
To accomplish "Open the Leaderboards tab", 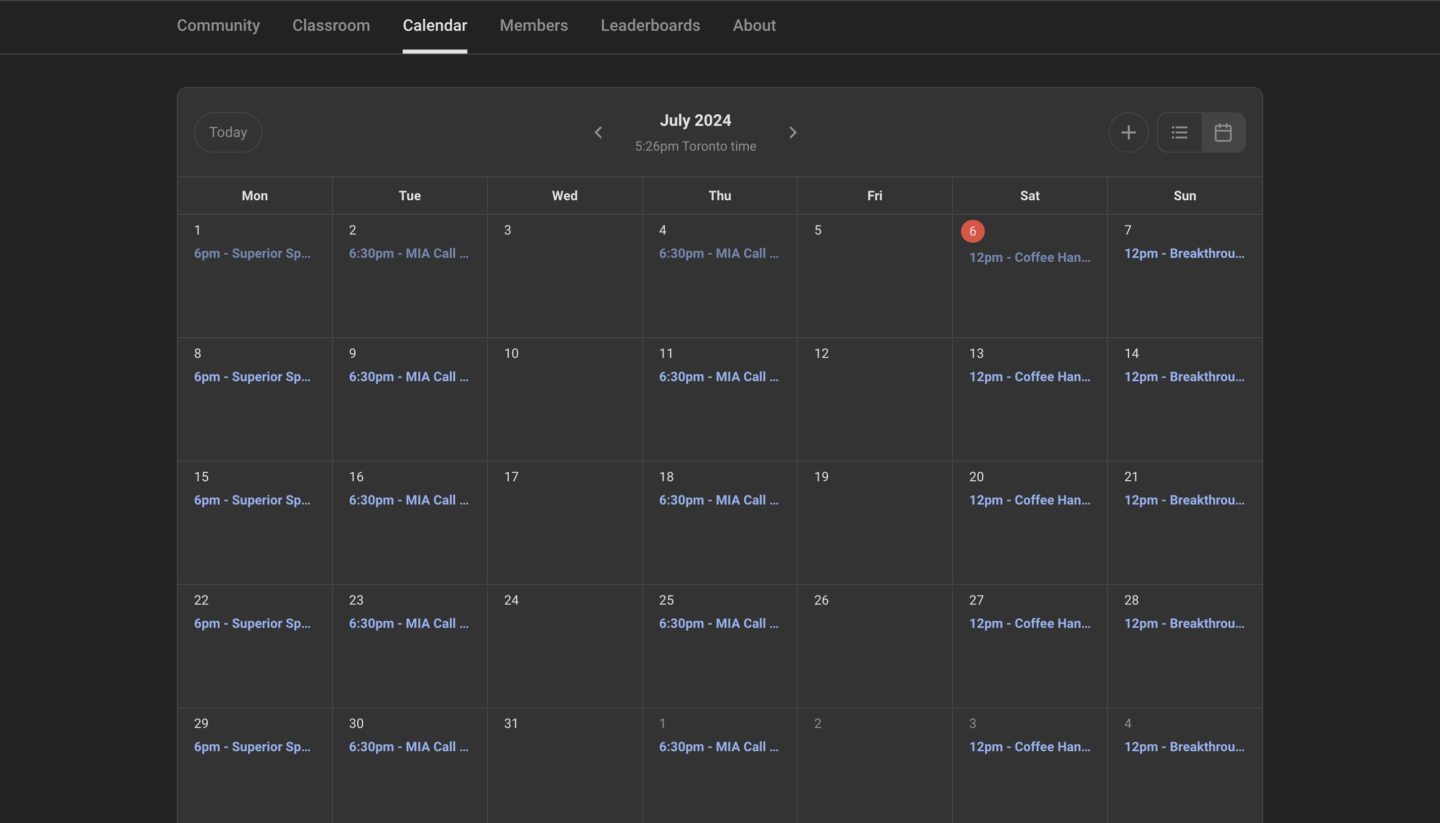I will [x=650, y=26].
